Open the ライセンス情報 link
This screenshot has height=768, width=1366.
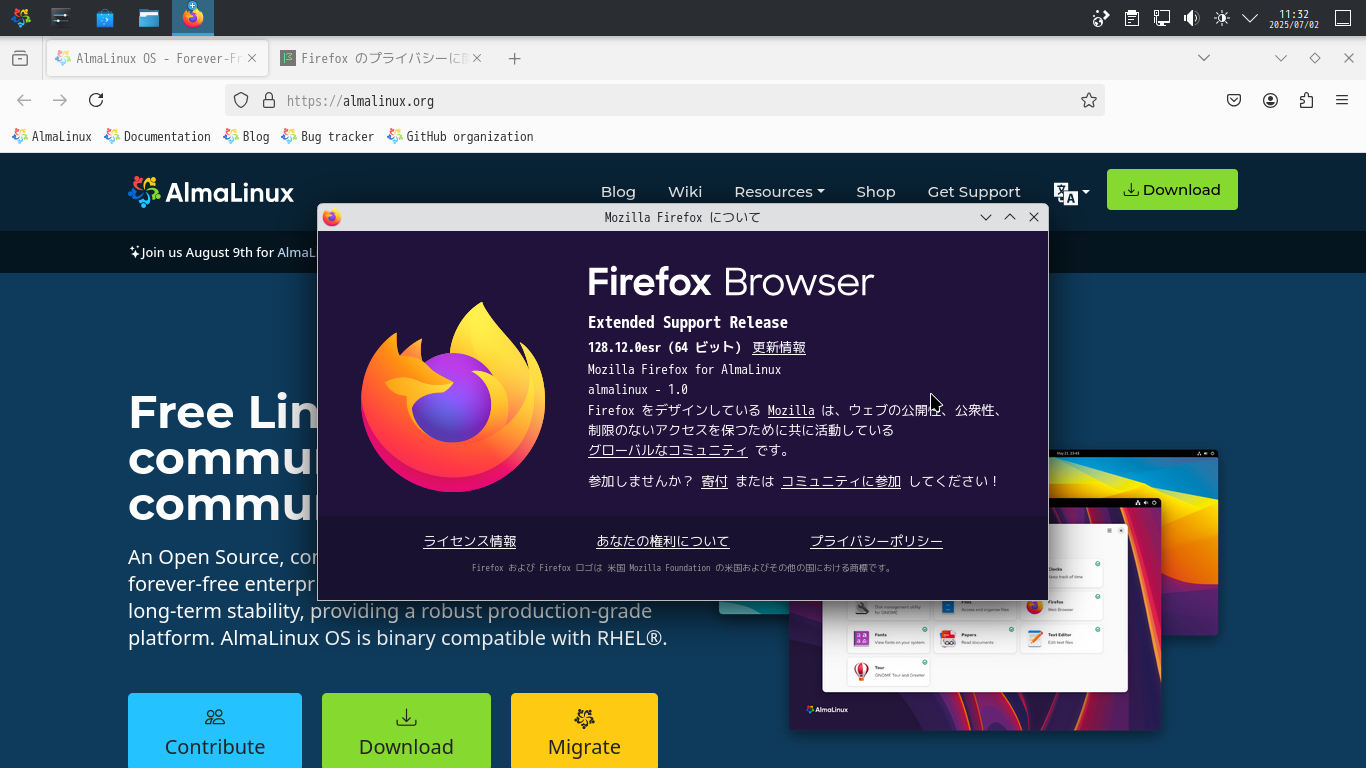point(470,541)
